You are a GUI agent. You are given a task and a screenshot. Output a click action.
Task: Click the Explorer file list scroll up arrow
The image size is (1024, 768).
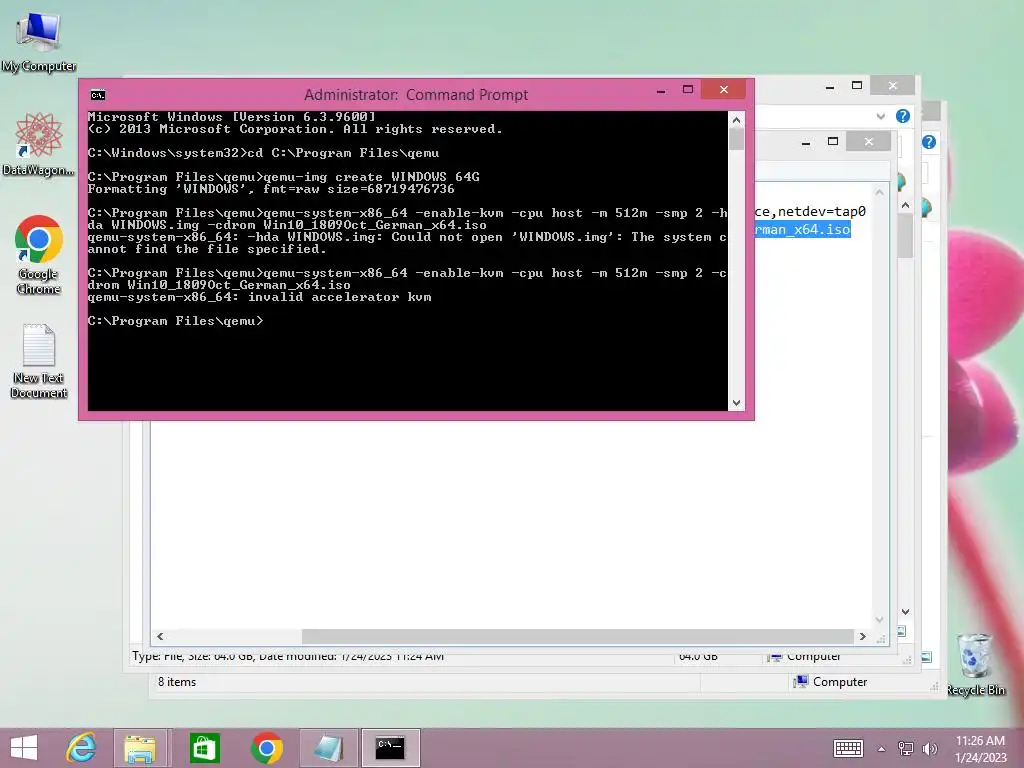click(905, 205)
